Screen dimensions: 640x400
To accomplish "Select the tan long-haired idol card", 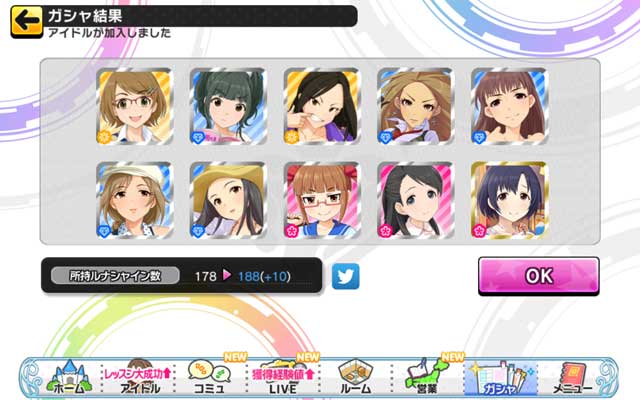I will click(x=416, y=107).
